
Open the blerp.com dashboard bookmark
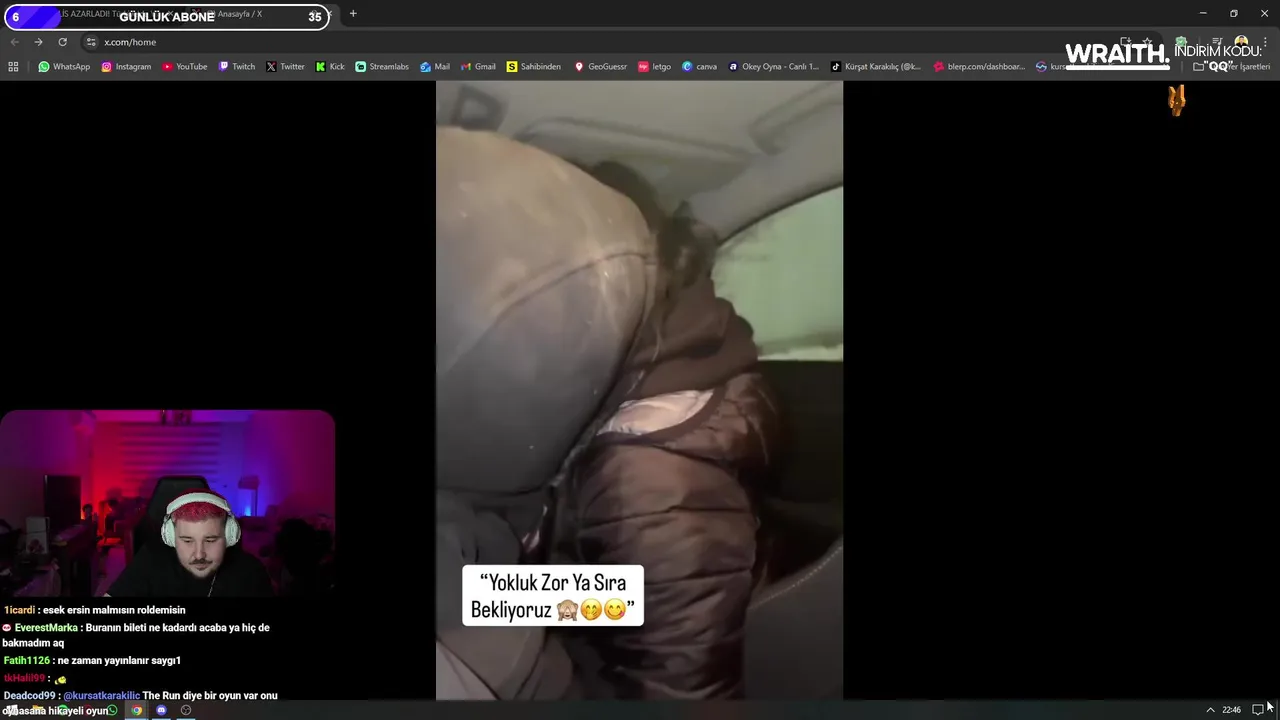(979, 67)
